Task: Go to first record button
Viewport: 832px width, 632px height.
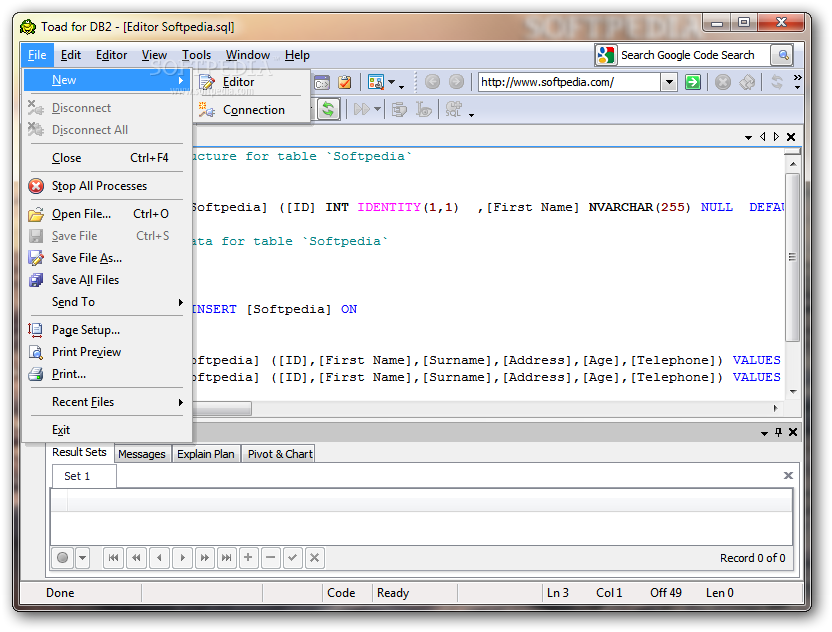Action: [114, 558]
